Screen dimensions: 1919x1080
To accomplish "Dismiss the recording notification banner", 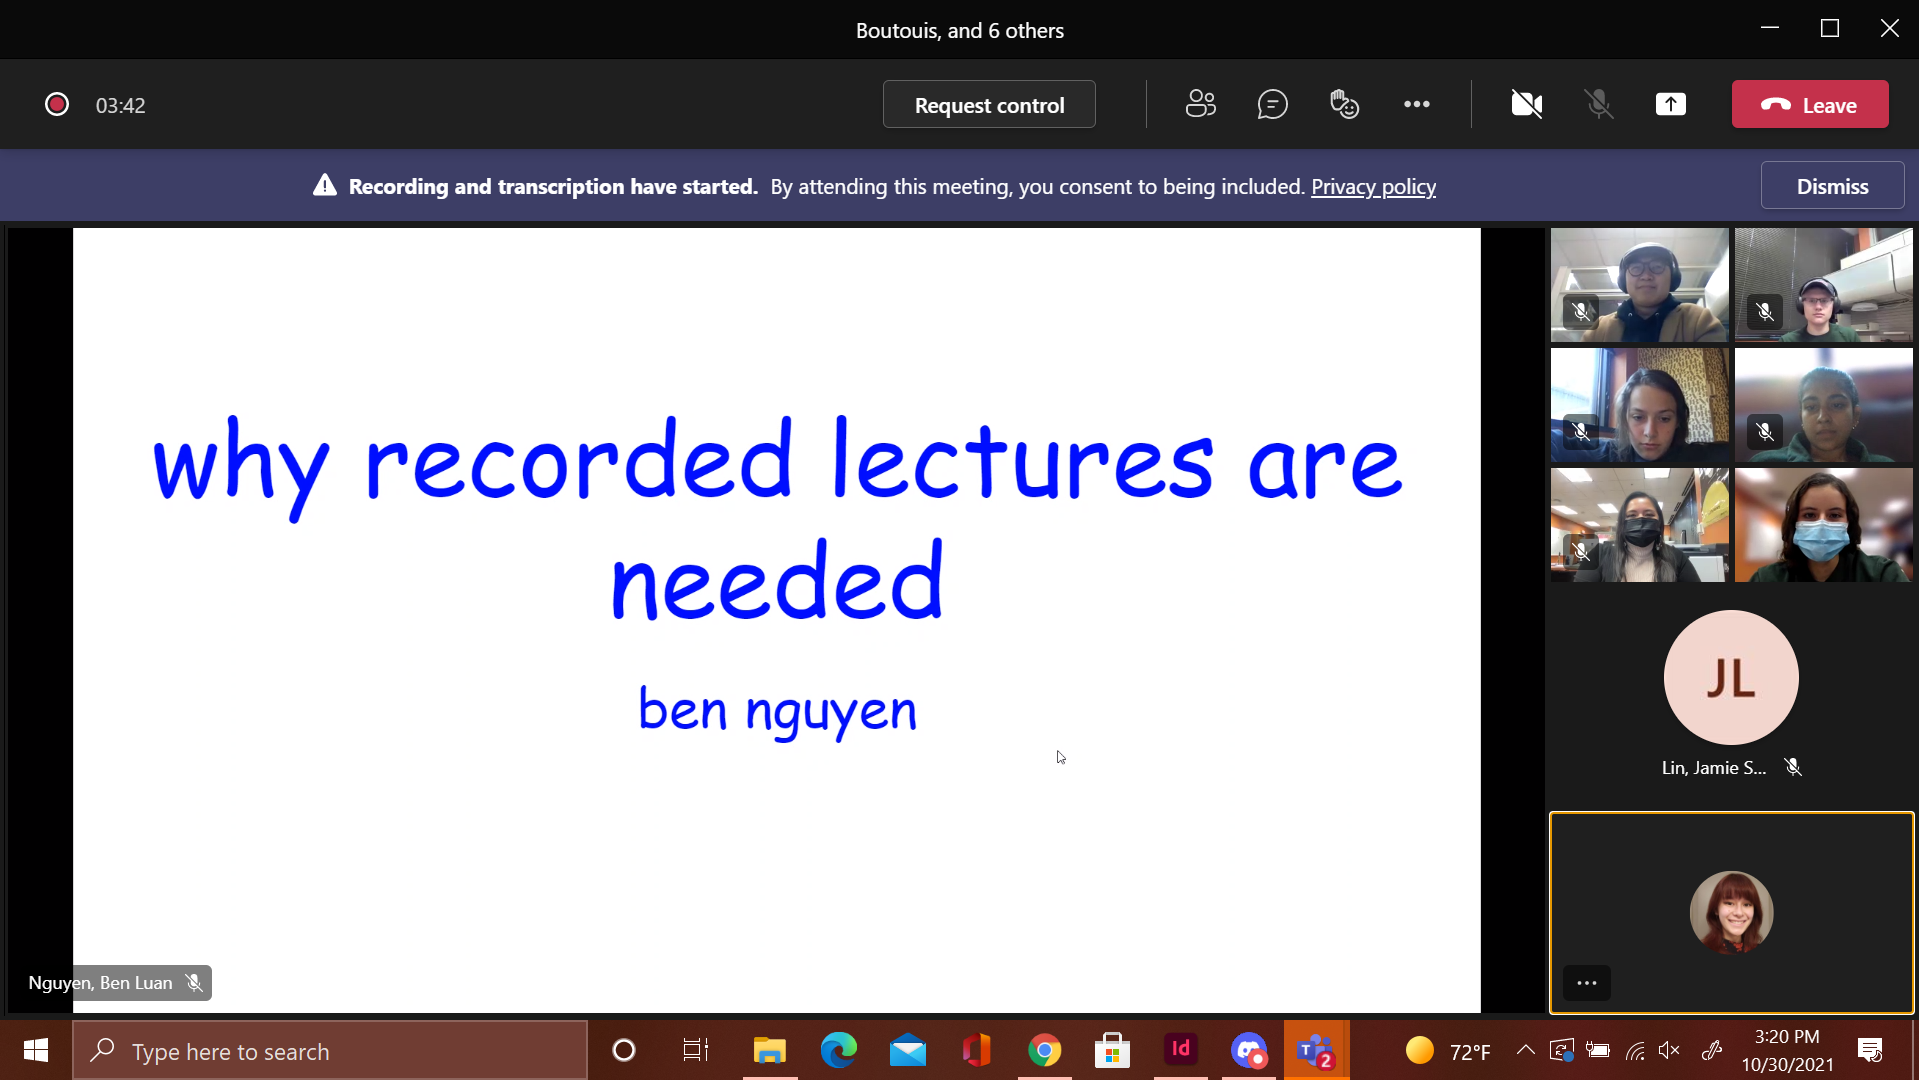I will click(1832, 186).
